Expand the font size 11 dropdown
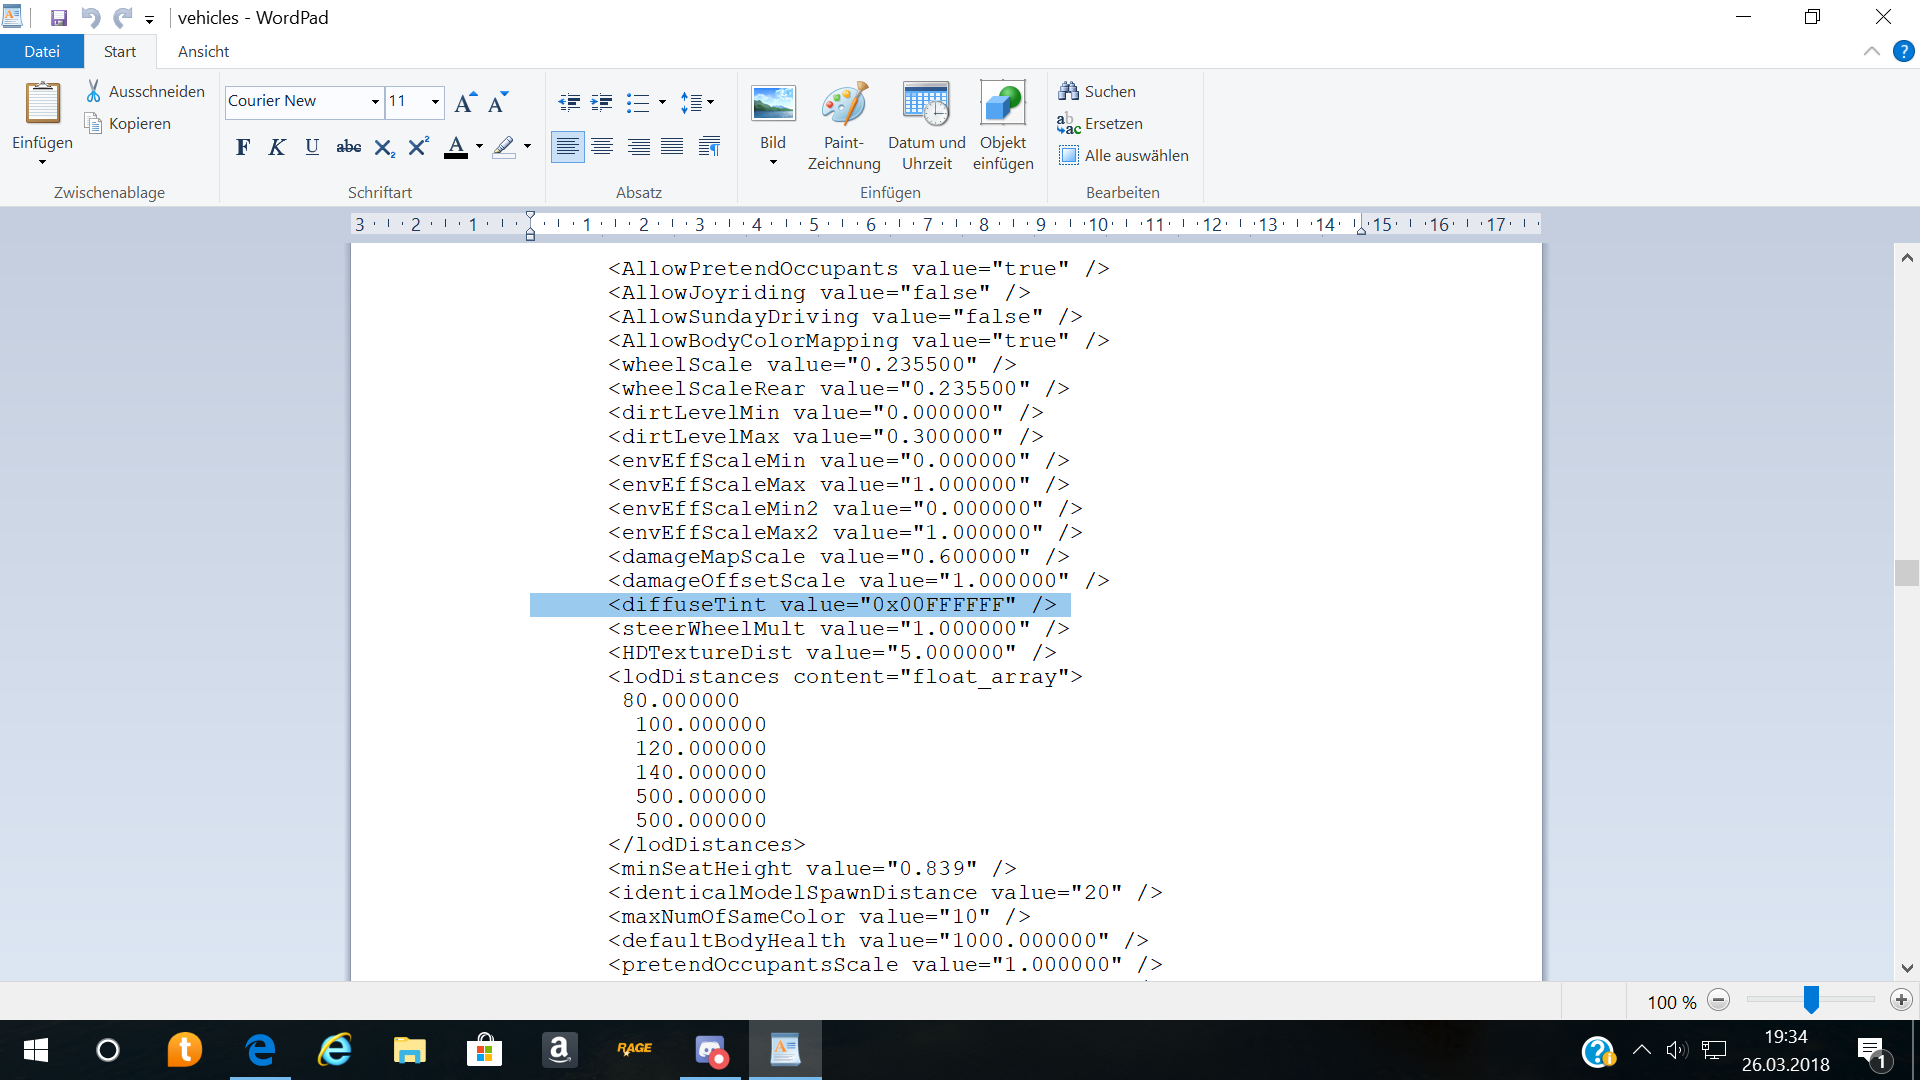 coord(435,102)
